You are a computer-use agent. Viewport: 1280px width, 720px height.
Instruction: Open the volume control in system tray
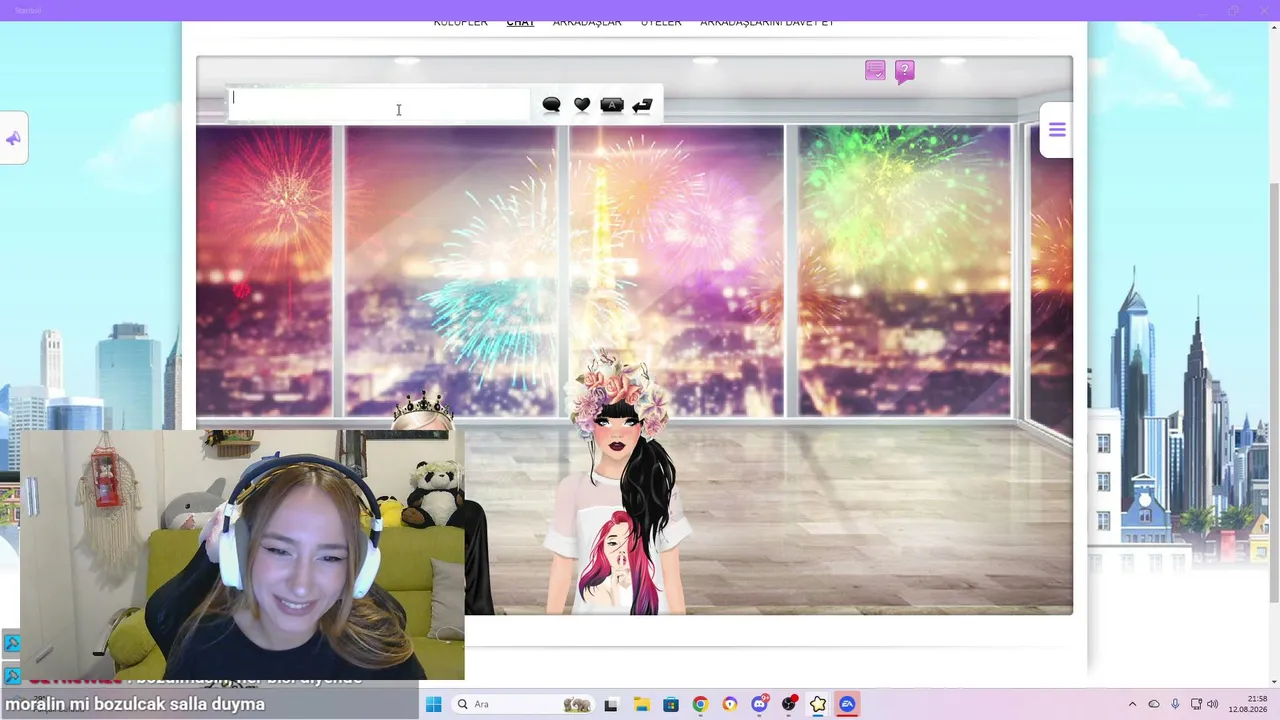1213,704
